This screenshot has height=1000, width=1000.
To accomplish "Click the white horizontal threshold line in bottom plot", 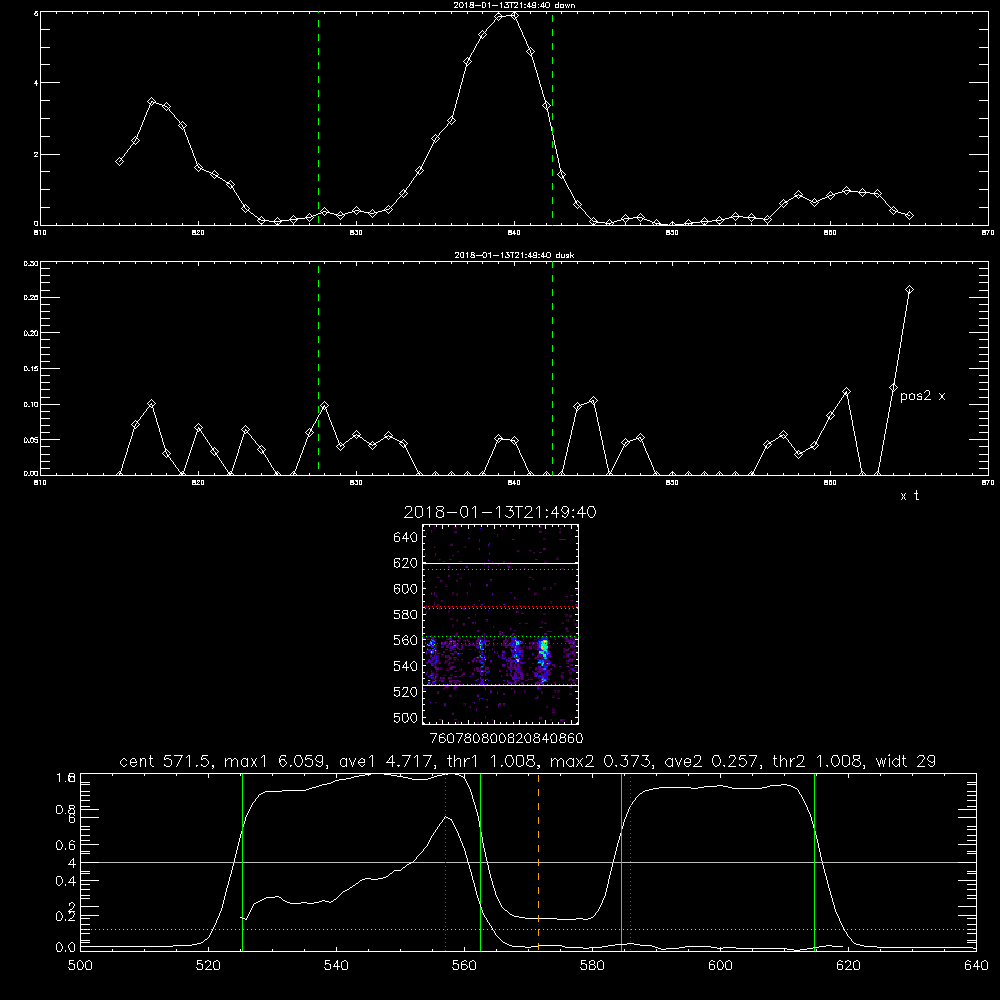I will [528, 862].
